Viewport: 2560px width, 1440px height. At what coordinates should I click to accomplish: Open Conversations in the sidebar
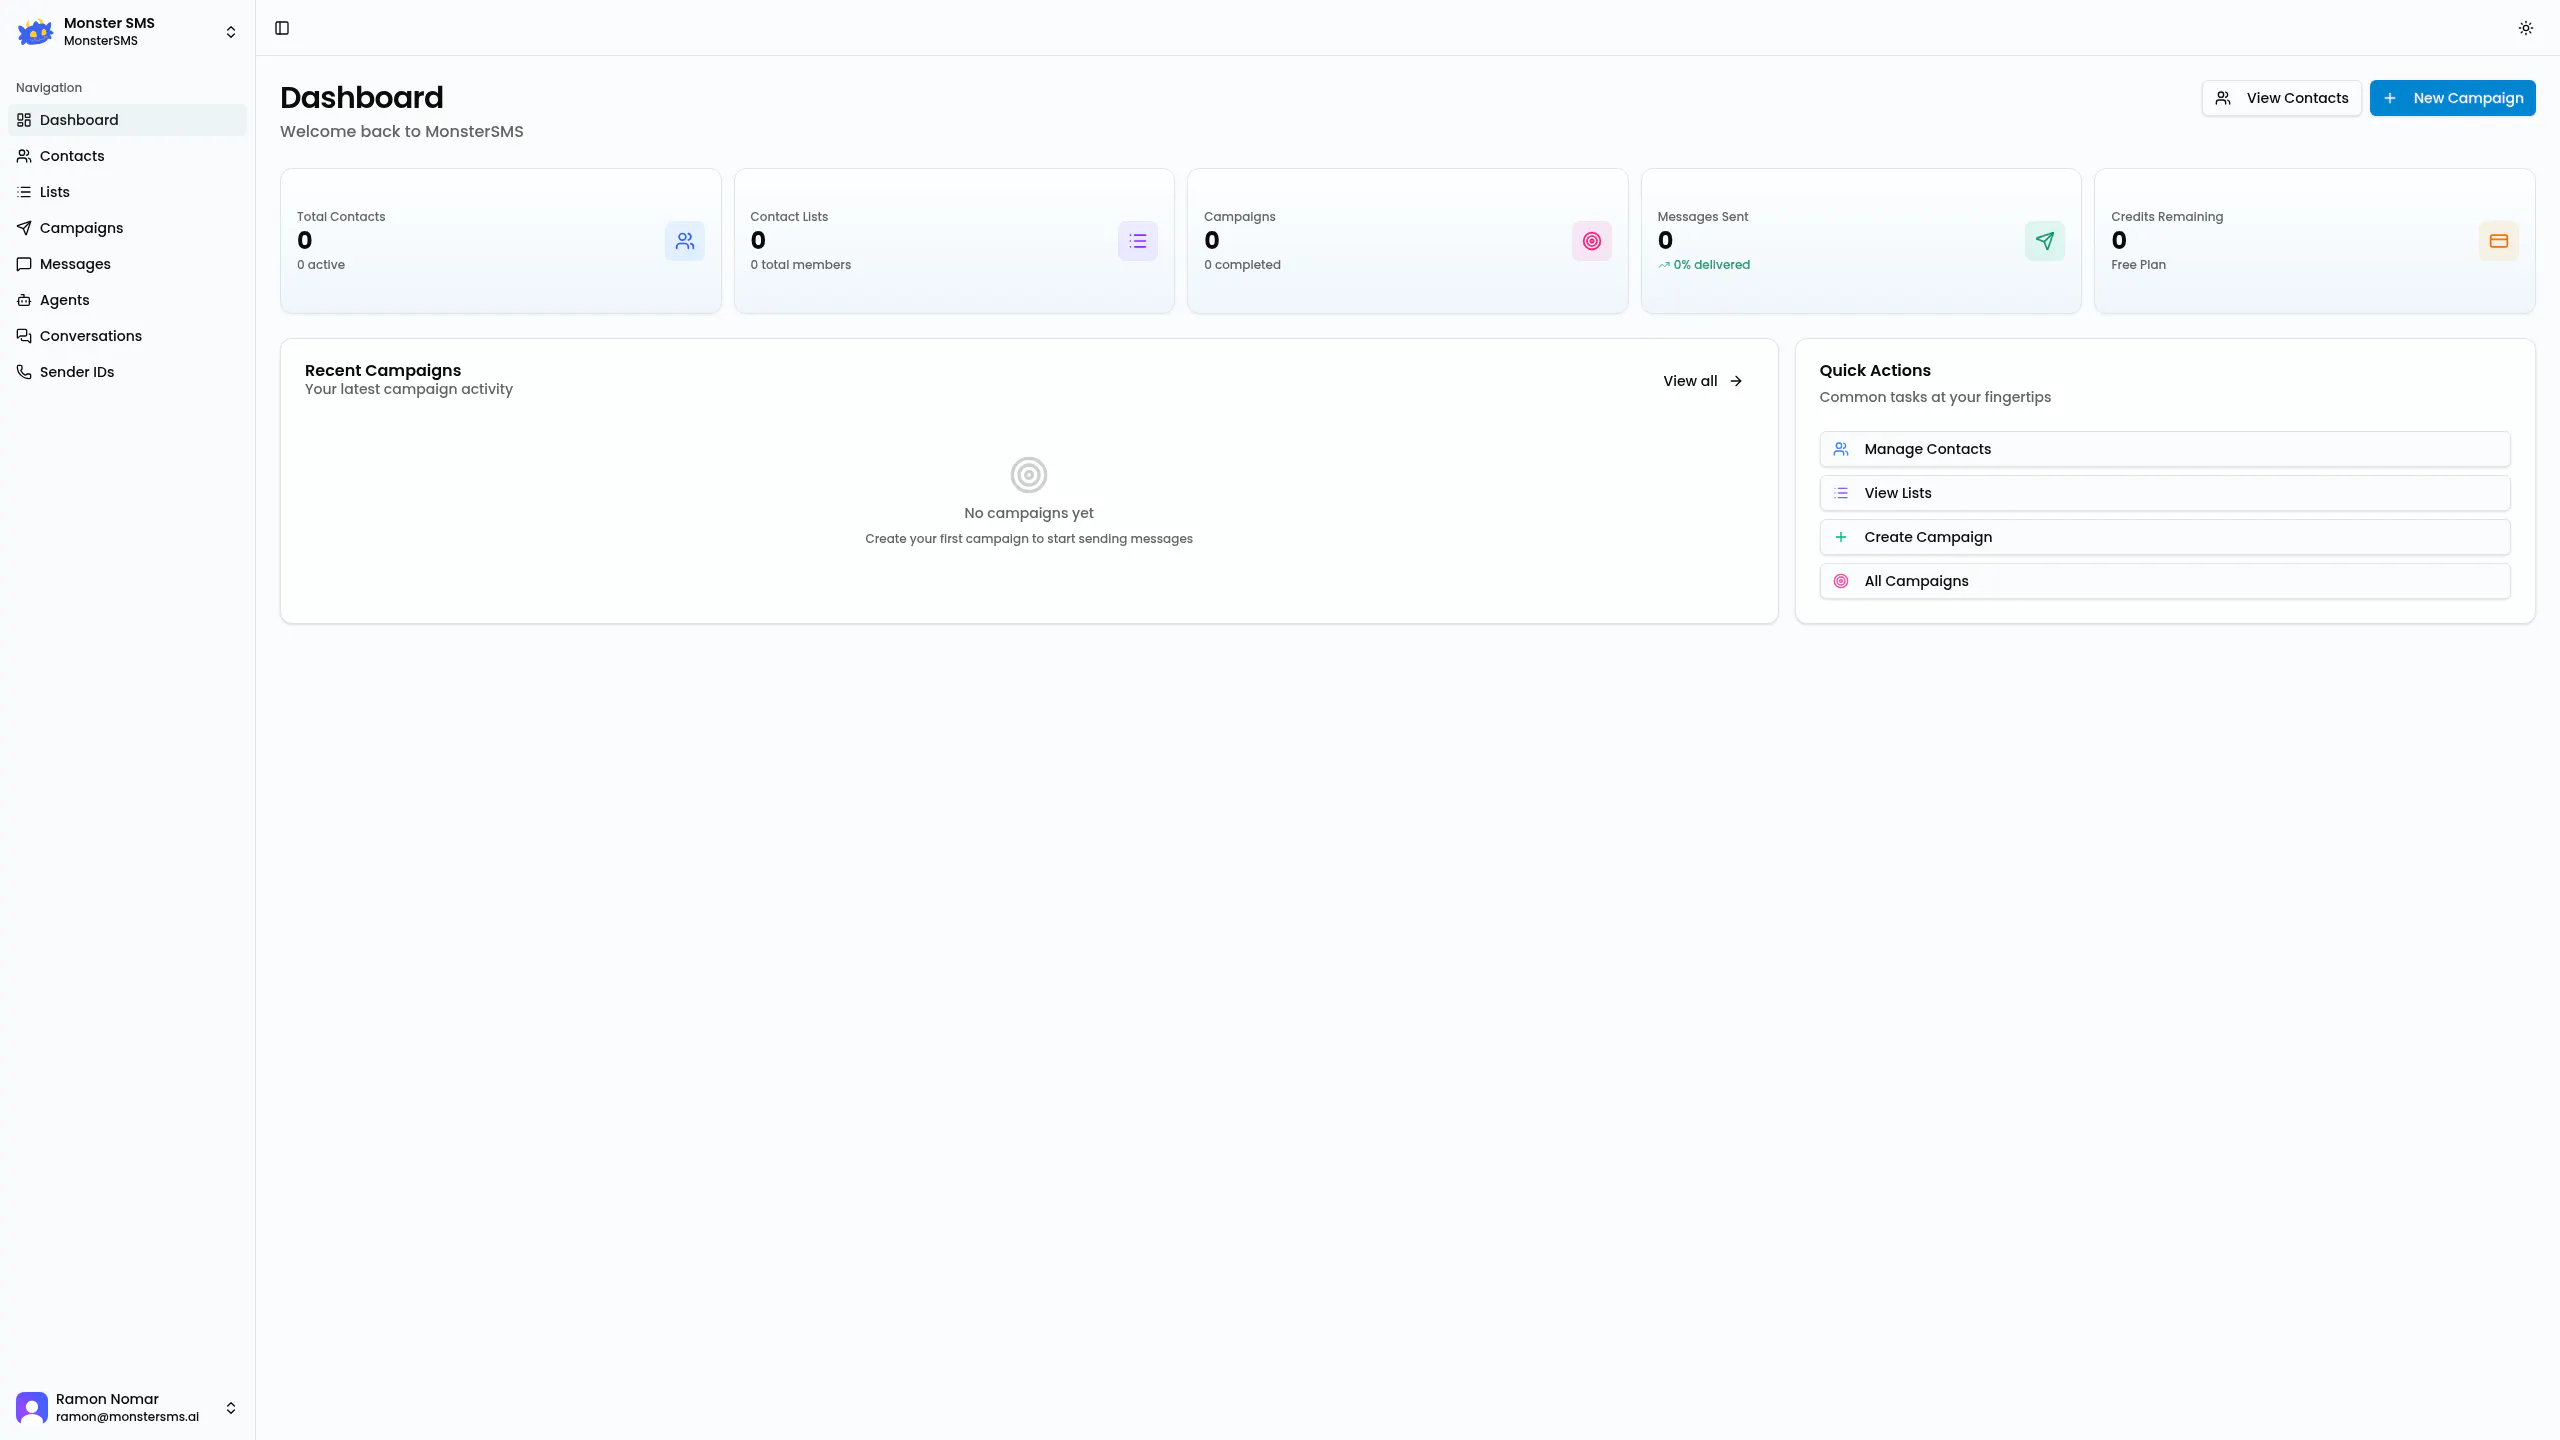point(127,336)
